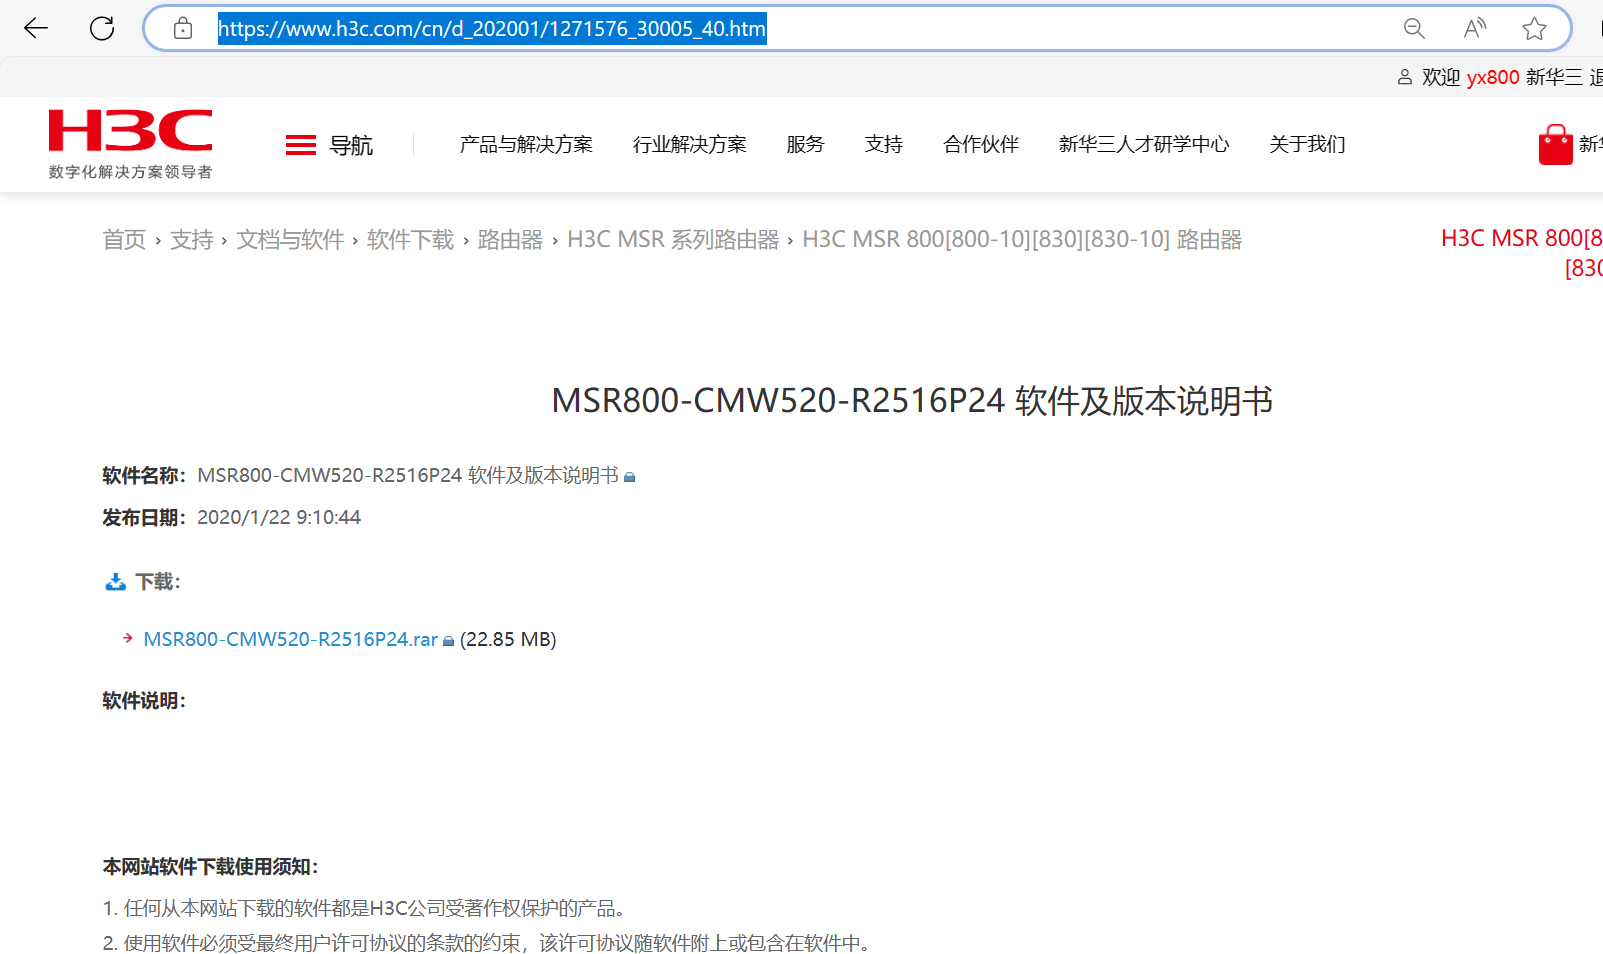Click the 导航 label
The height and width of the screenshot is (954, 1603).
click(351, 146)
